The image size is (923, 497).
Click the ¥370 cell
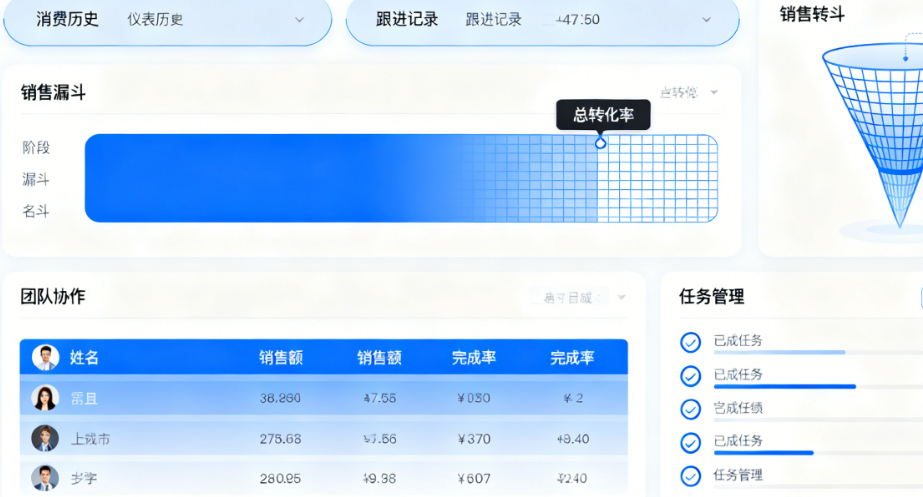click(474, 439)
